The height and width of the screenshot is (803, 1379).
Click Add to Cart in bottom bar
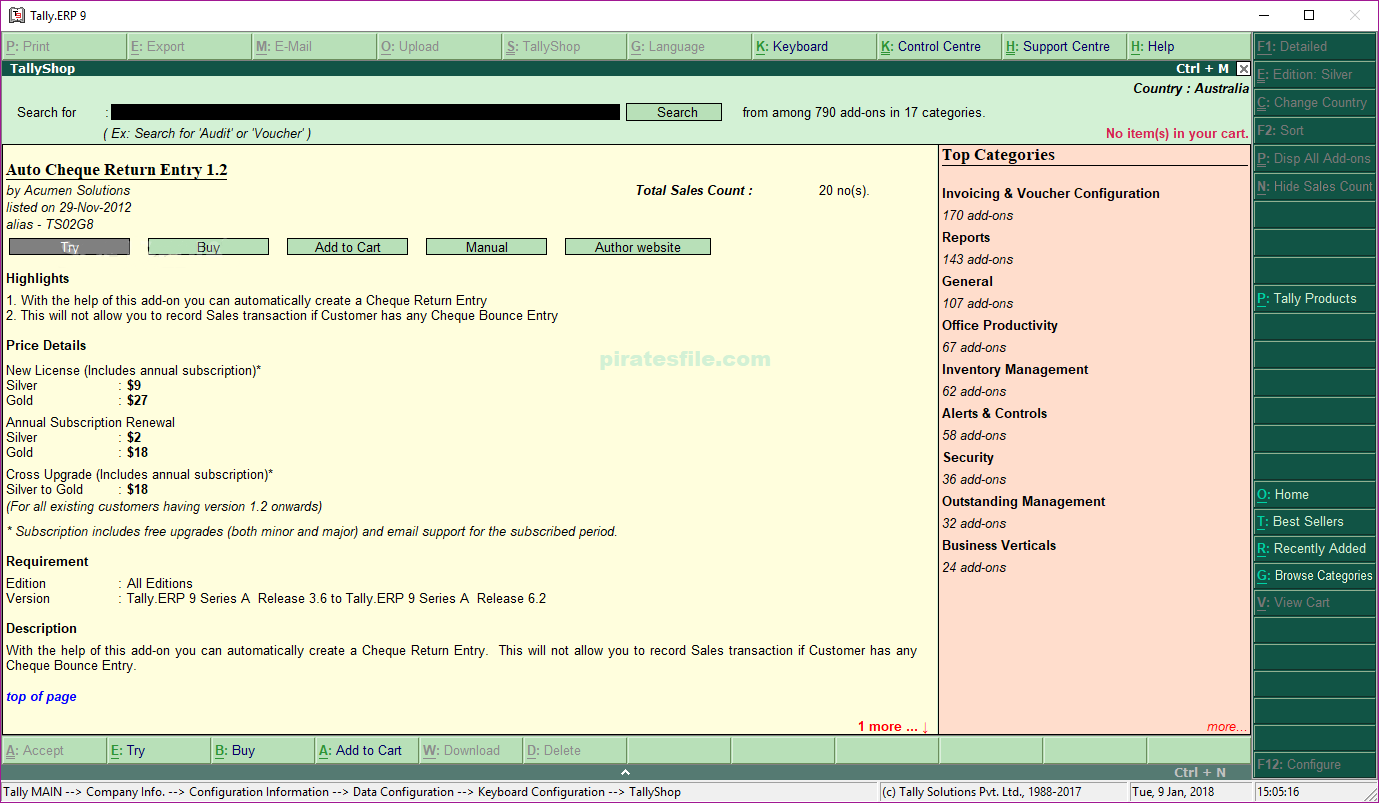coord(366,750)
